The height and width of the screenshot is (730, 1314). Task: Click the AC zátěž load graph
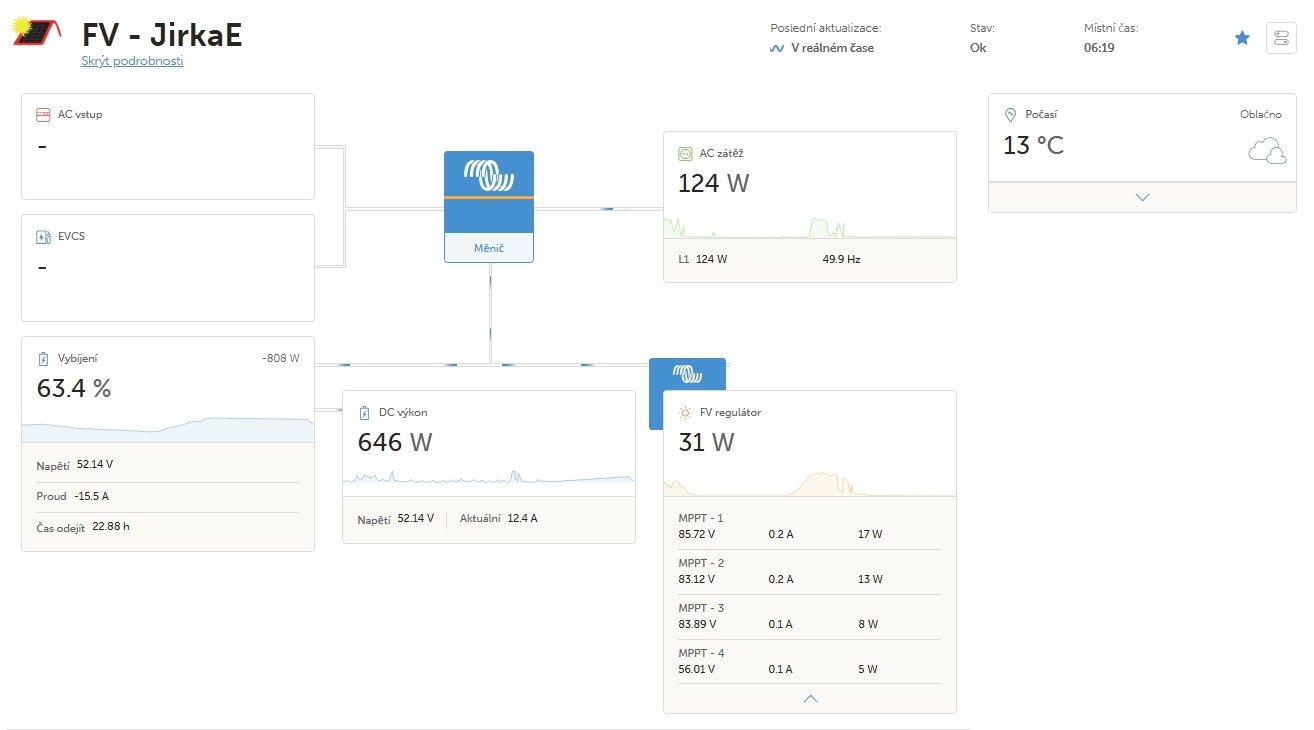[x=810, y=227]
